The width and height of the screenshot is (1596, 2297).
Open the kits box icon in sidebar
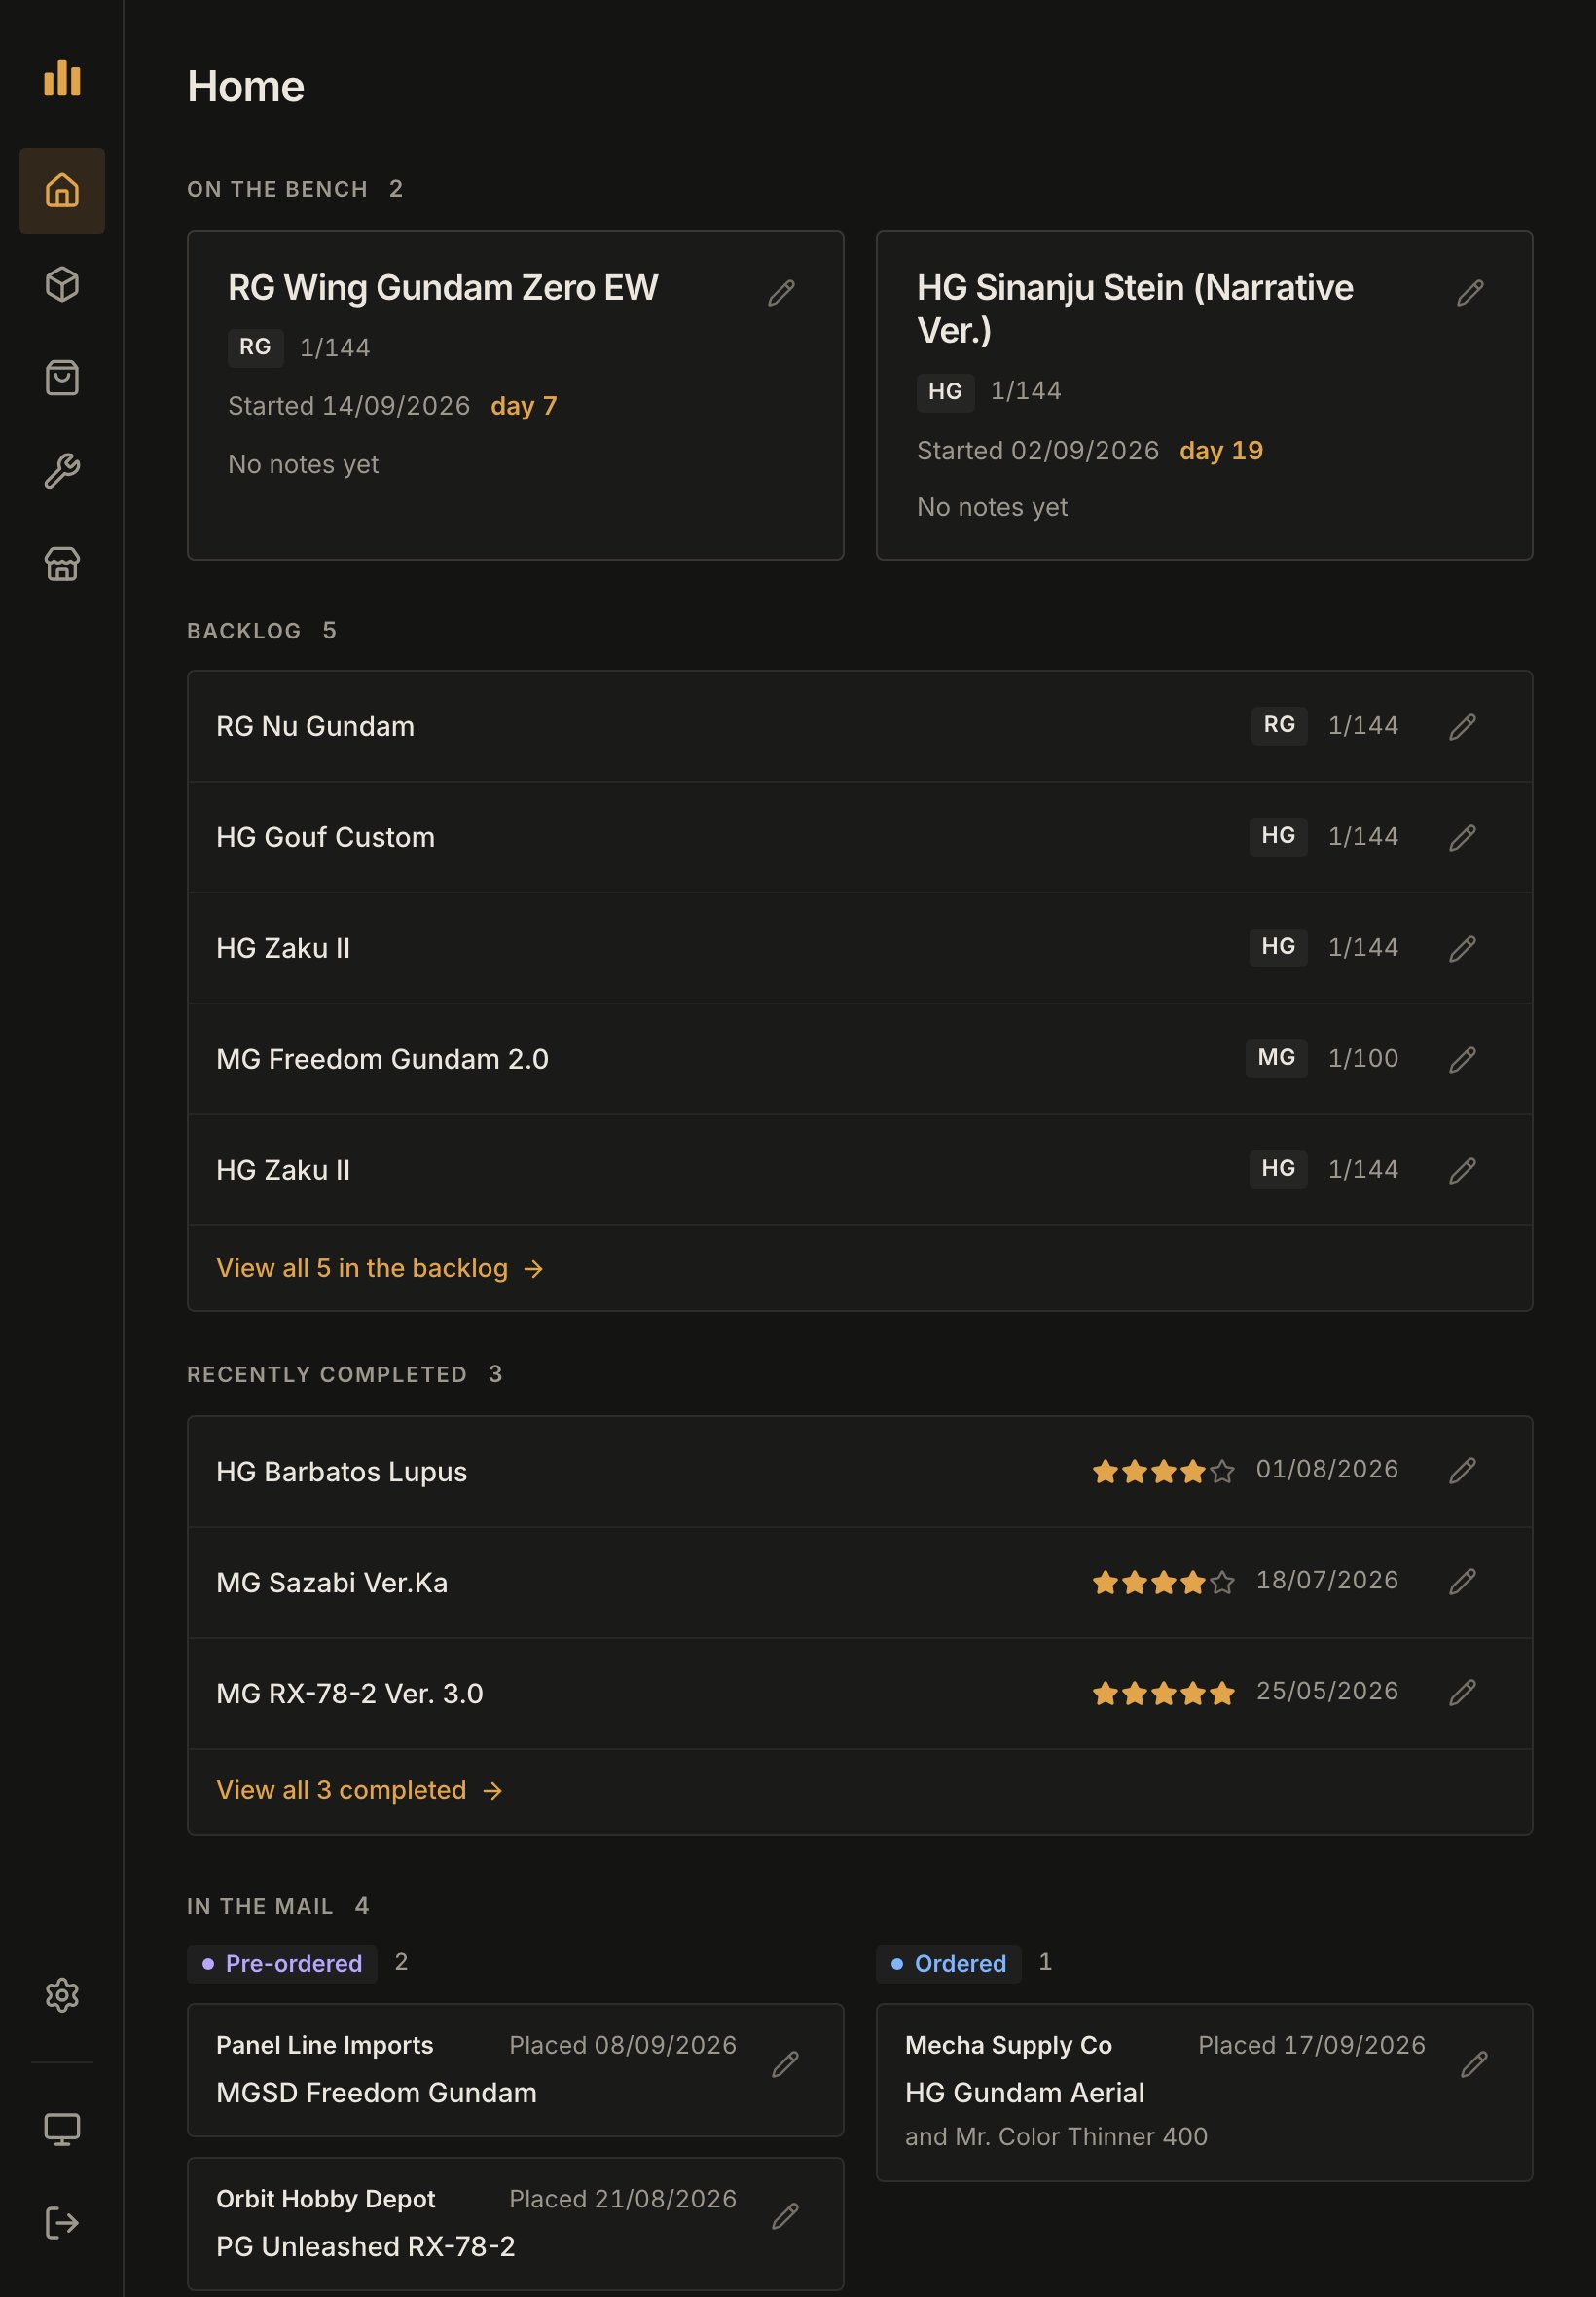pos(62,284)
